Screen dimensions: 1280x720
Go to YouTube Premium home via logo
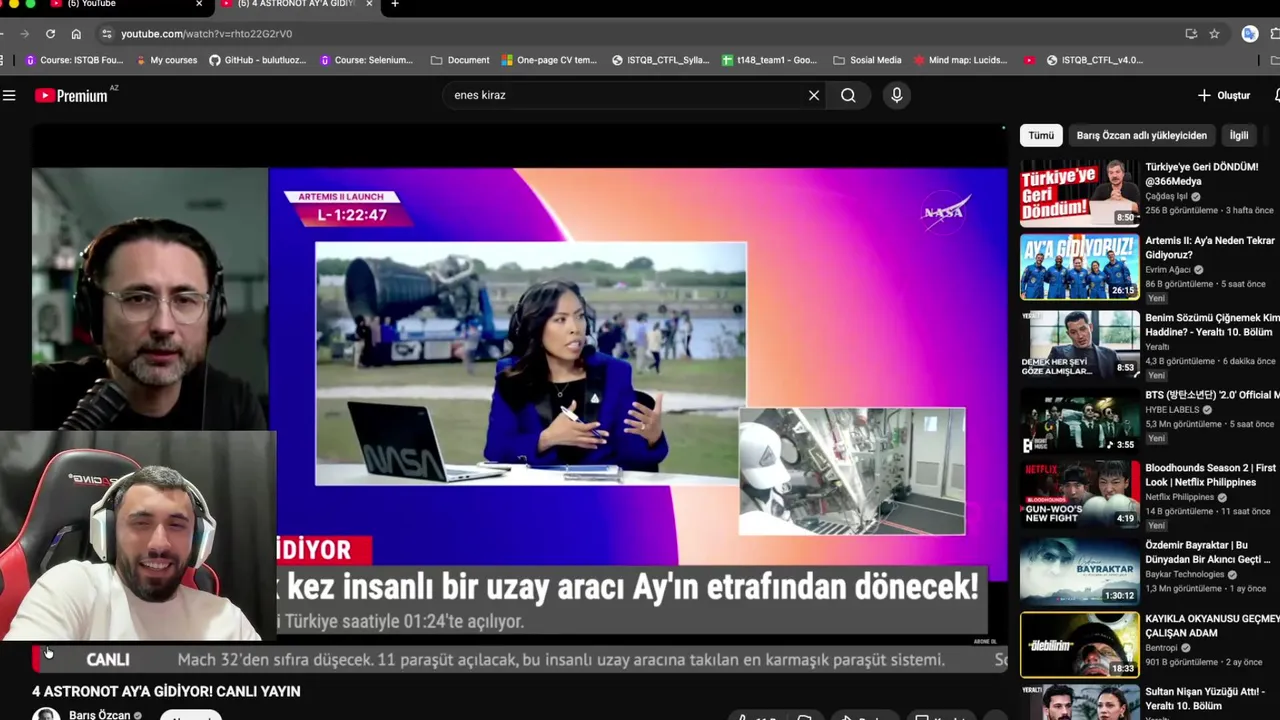[x=72, y=95]
